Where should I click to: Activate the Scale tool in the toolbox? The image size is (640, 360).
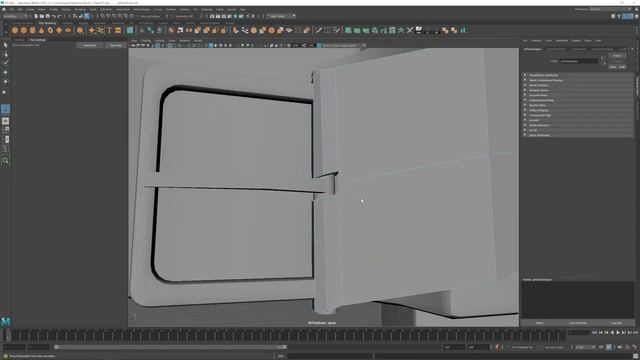tap(5, 91)
